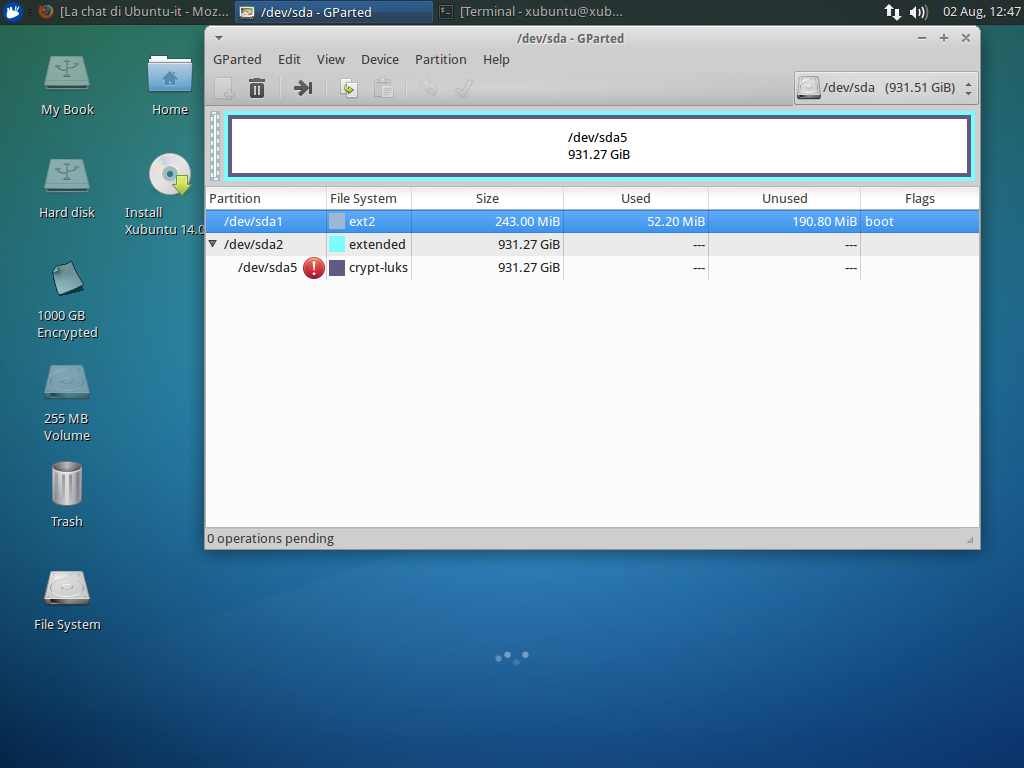Switch to the /dev/sda - GParted taskbar button

(x=334, y=12)
